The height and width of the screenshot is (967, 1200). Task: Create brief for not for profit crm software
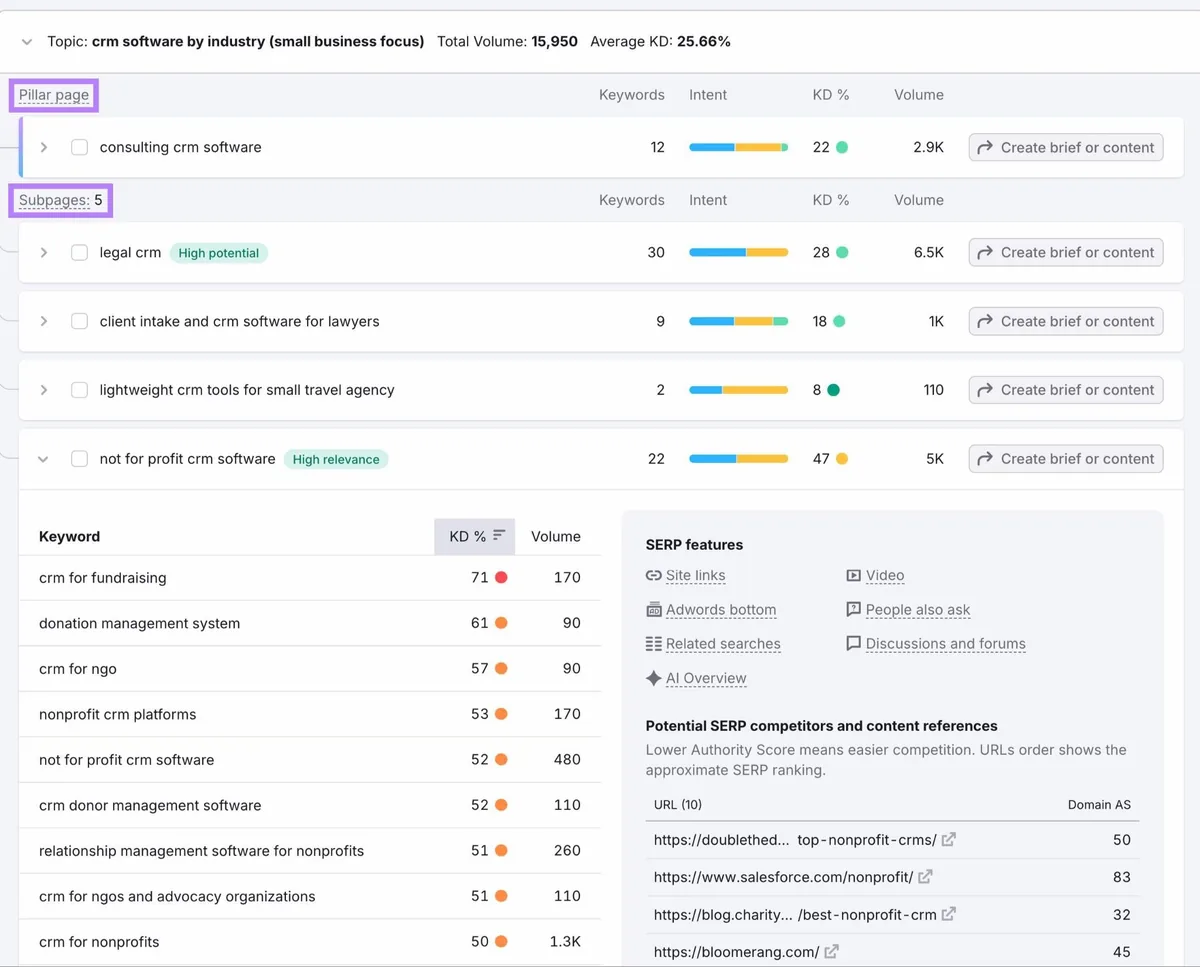1066,459
